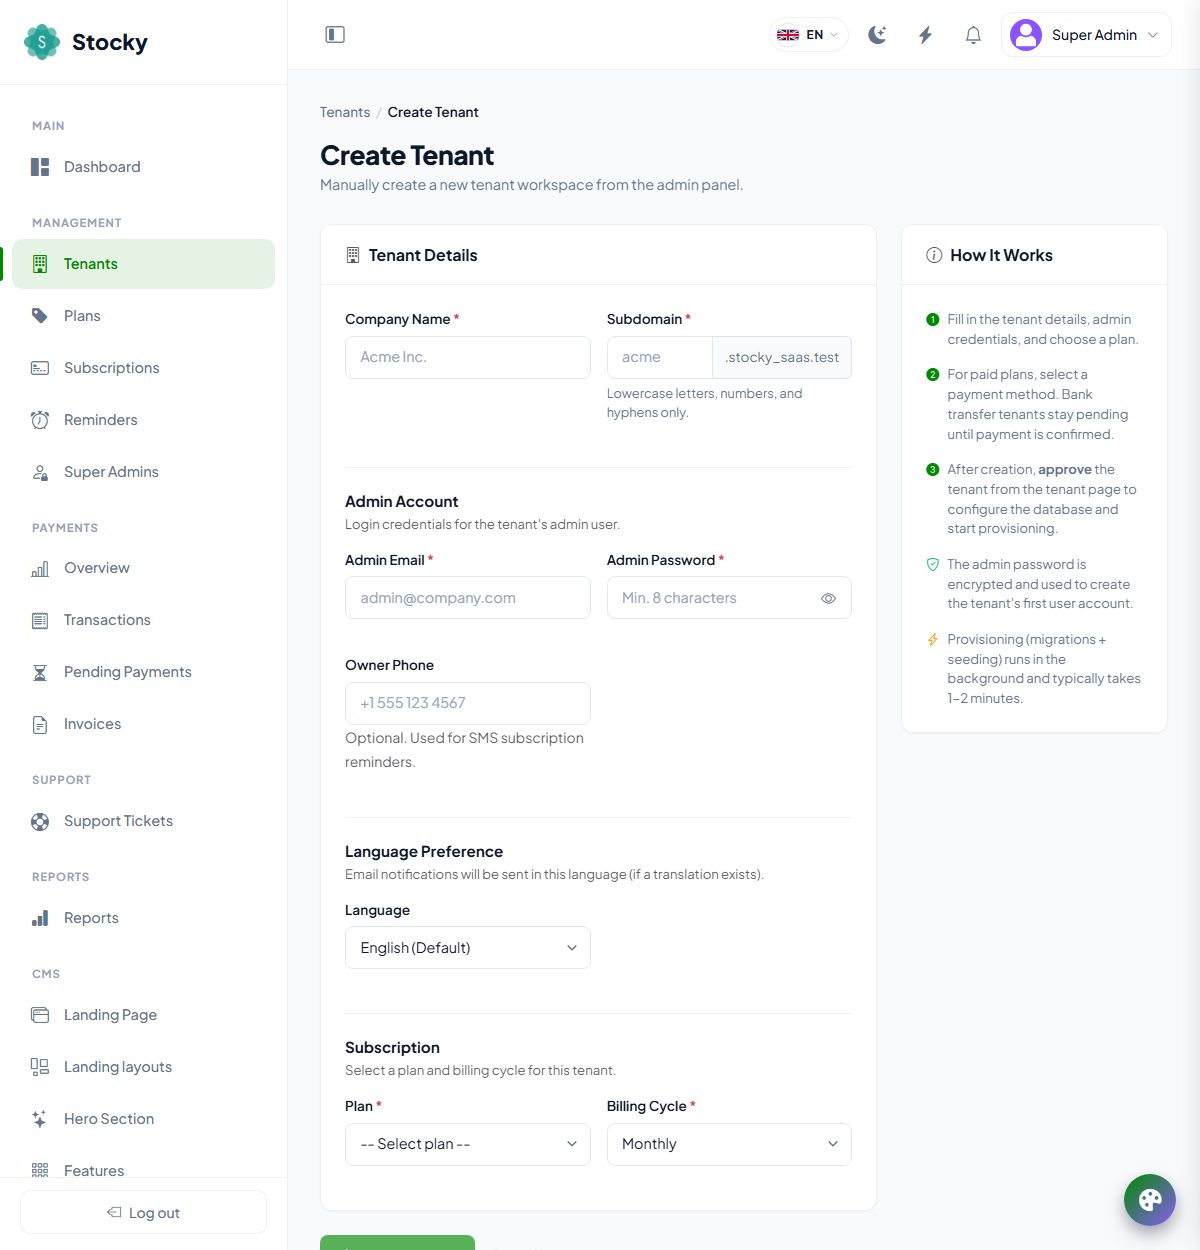This screenshot has width=1200, height=1250.
Task: Click the Overview chart icon
Action: click(40, 568)
